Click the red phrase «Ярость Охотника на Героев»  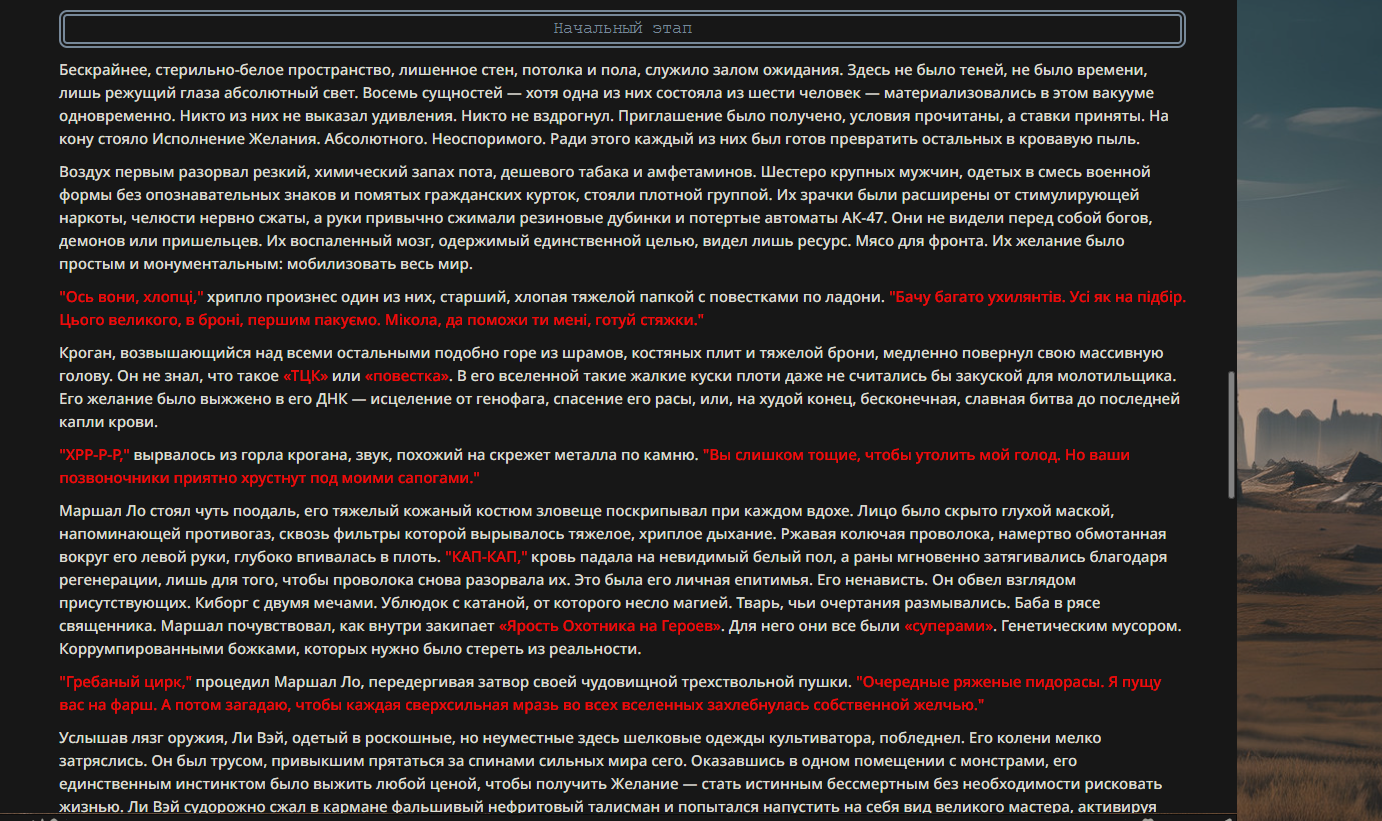pyautogui.click(x=611, y=627)
